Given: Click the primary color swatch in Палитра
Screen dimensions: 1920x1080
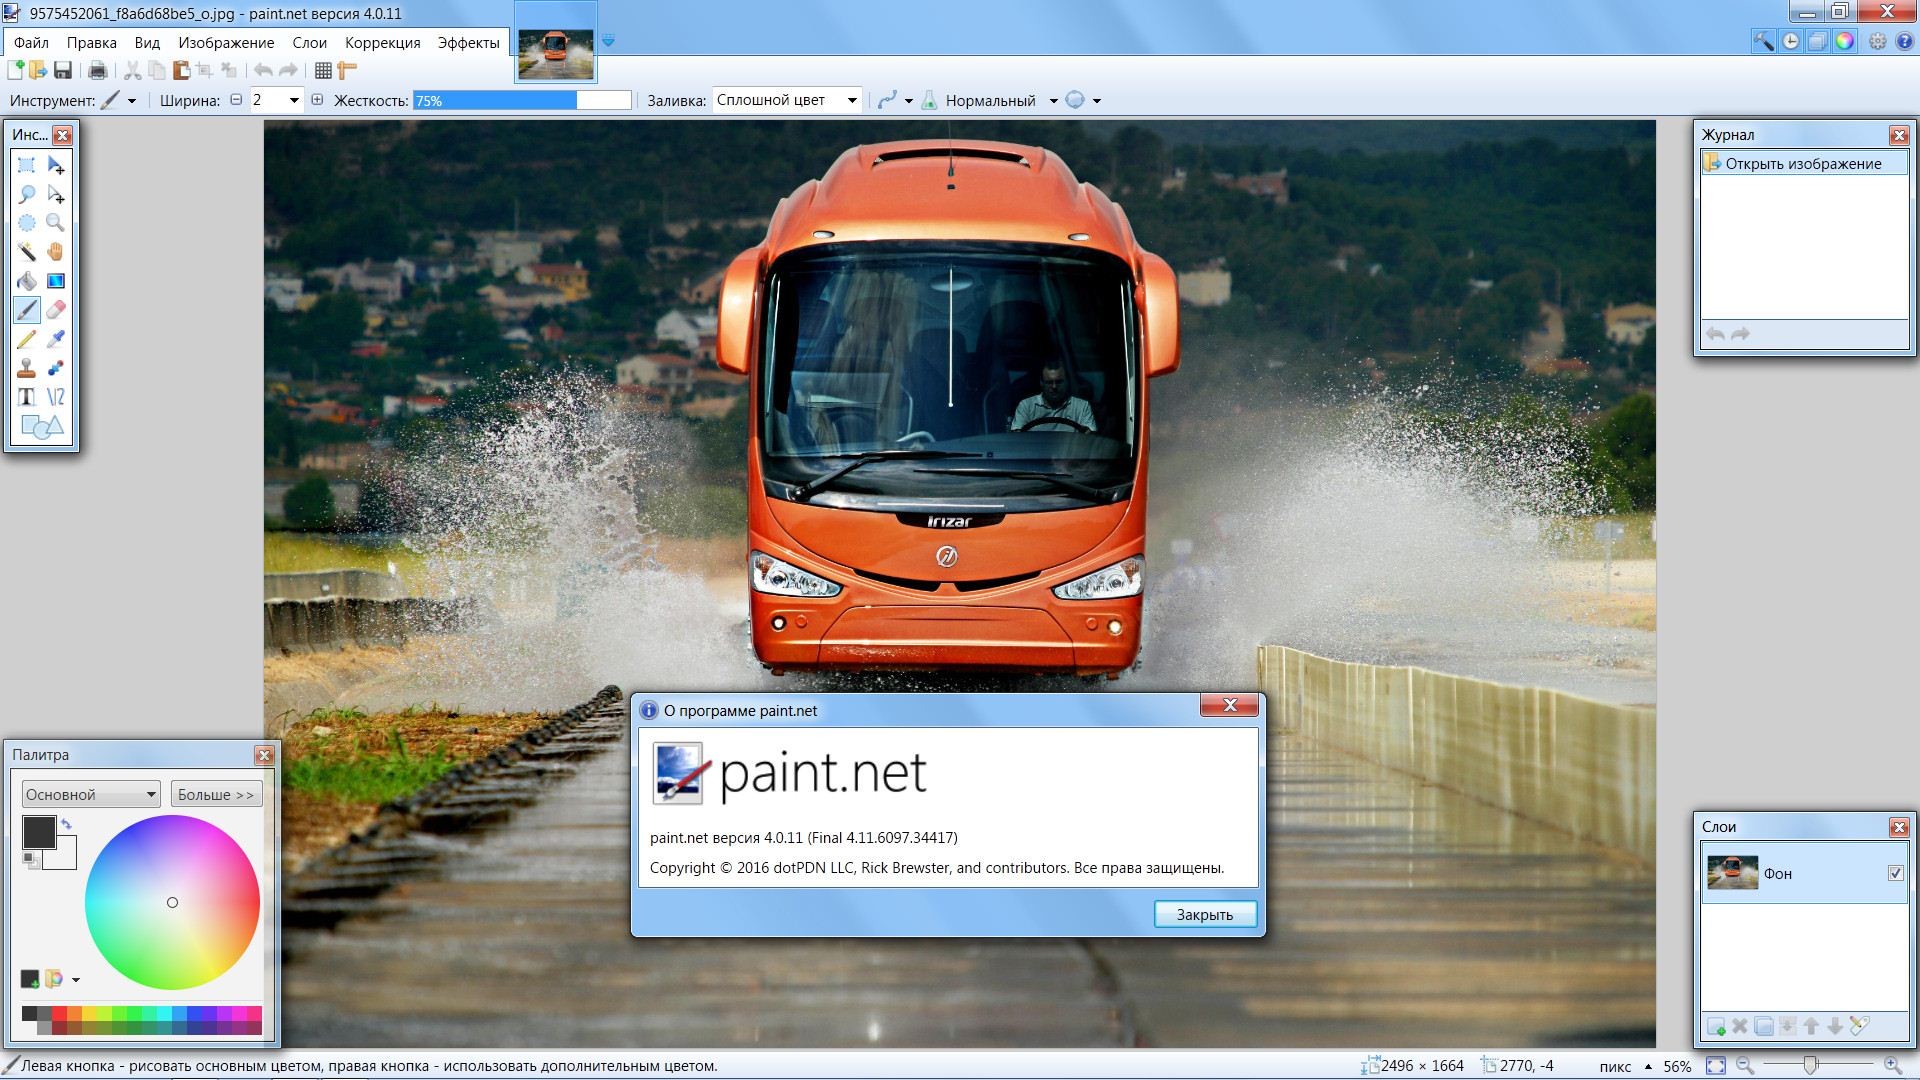Looking at the screenshot, I should point(38,831).
